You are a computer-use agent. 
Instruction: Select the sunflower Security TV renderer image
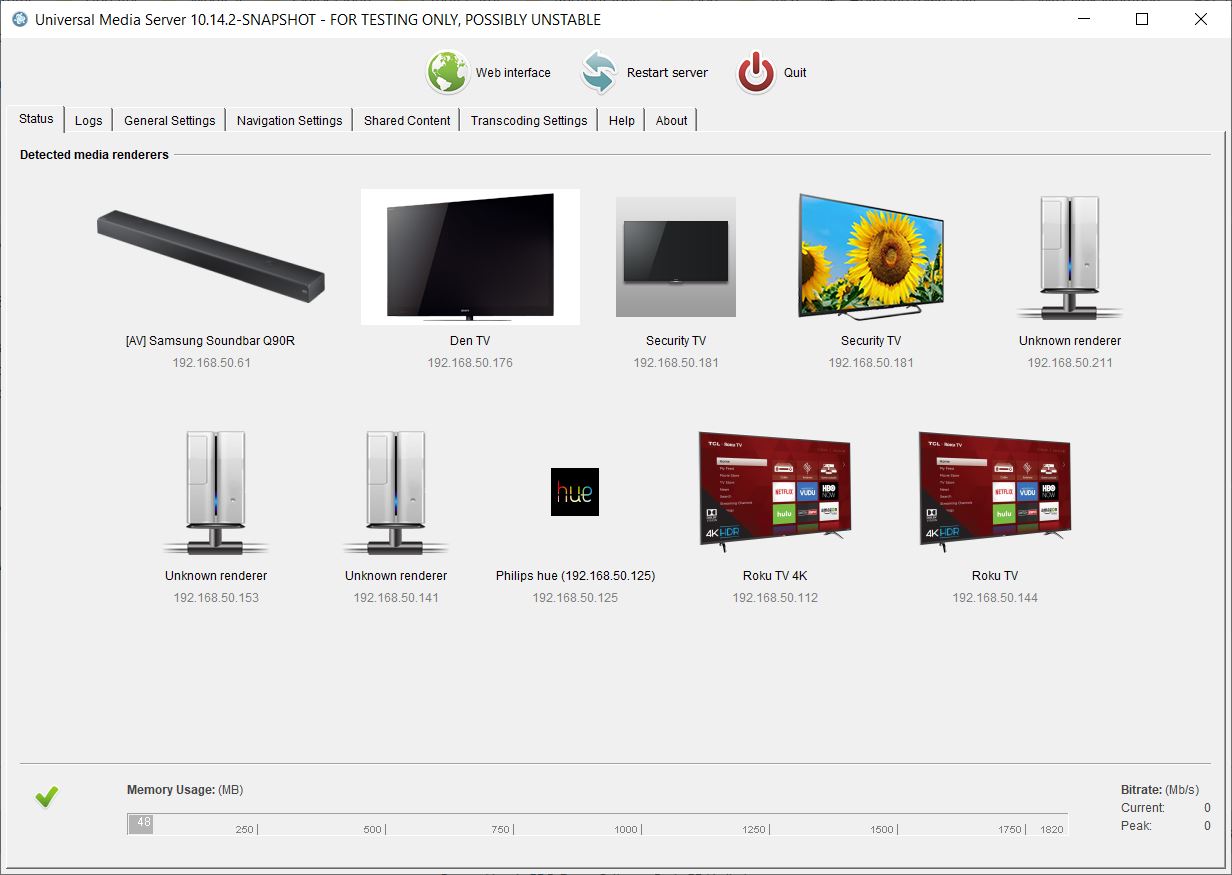pos(871,257)
